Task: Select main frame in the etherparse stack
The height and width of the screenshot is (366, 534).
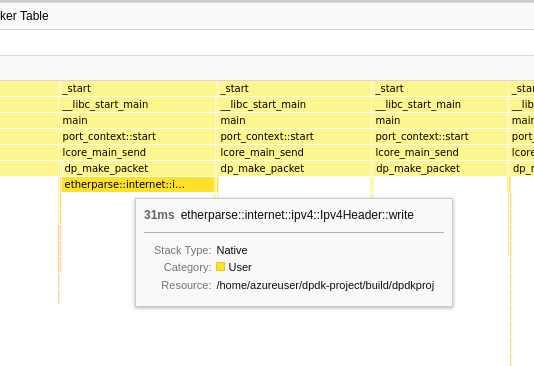Action: (x=138, y=120)
